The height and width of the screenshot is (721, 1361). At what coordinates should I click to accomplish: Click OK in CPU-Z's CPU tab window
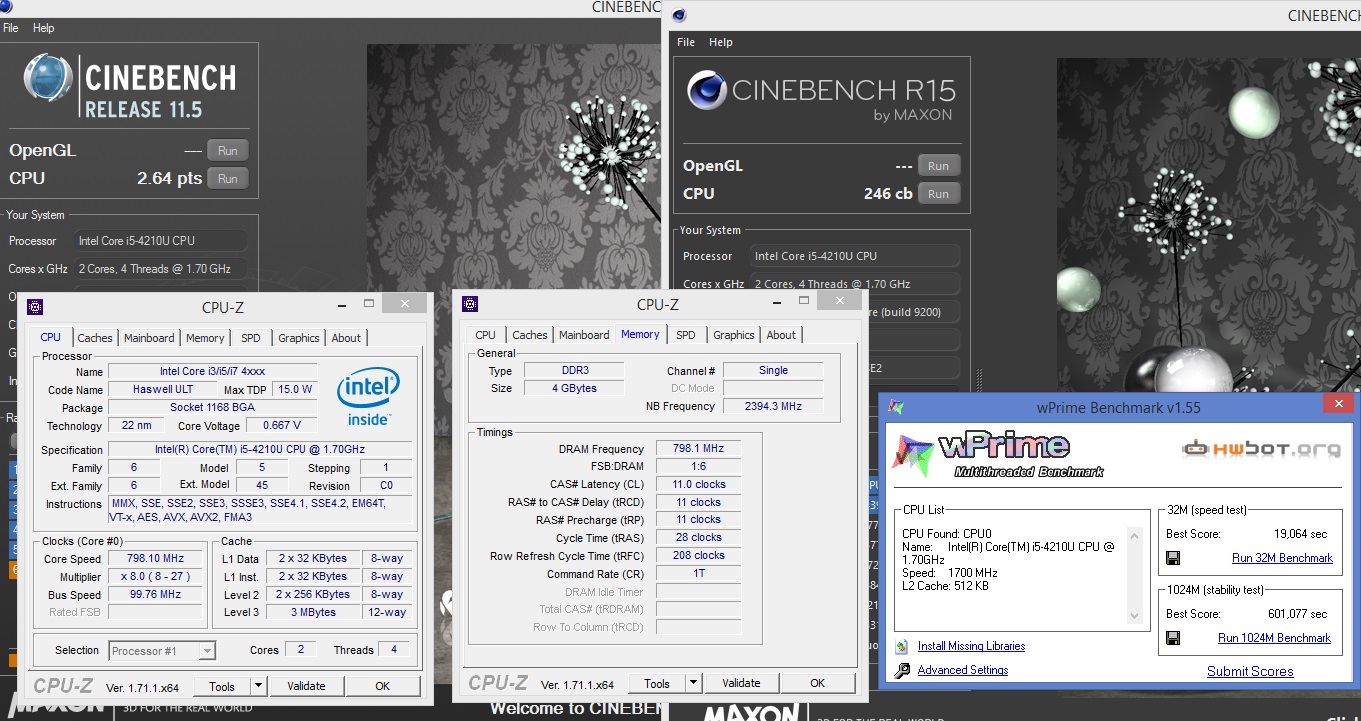[382, 686]
